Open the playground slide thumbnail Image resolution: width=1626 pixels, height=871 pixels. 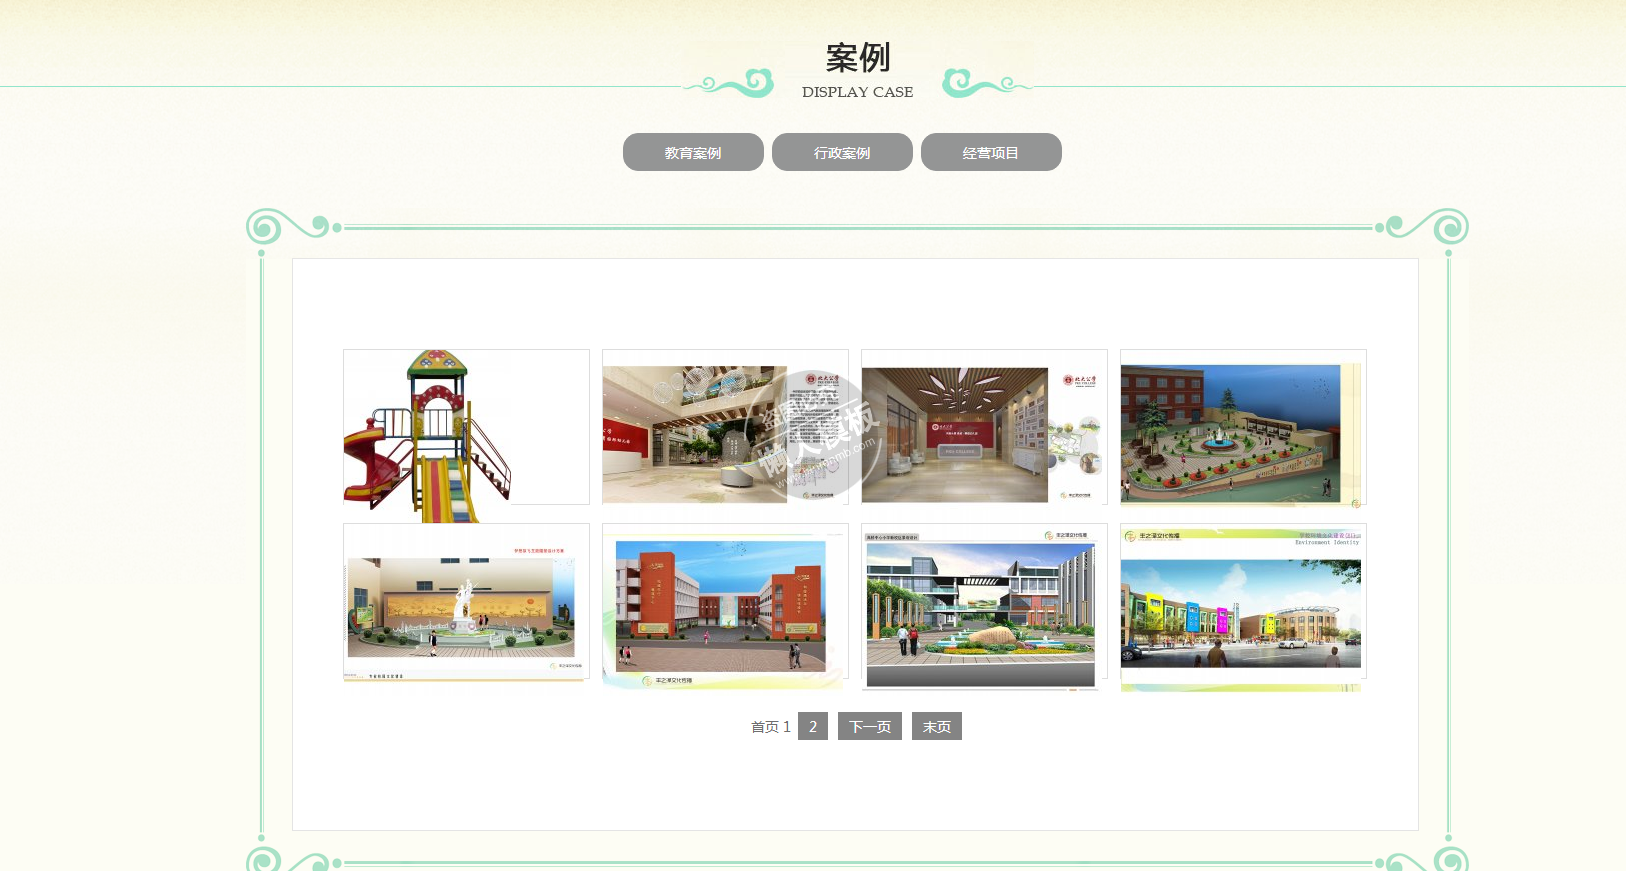tap(466, 430)
